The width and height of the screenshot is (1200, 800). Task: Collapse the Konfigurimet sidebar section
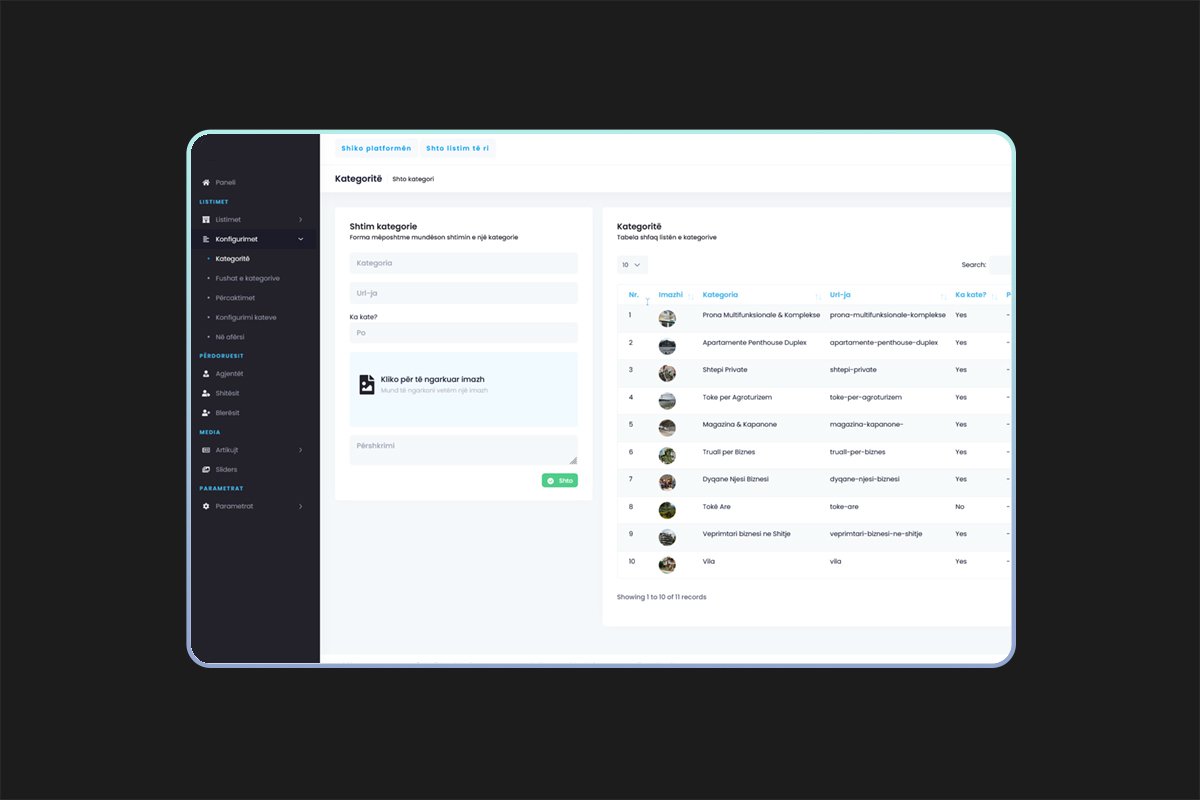[300, 239]
